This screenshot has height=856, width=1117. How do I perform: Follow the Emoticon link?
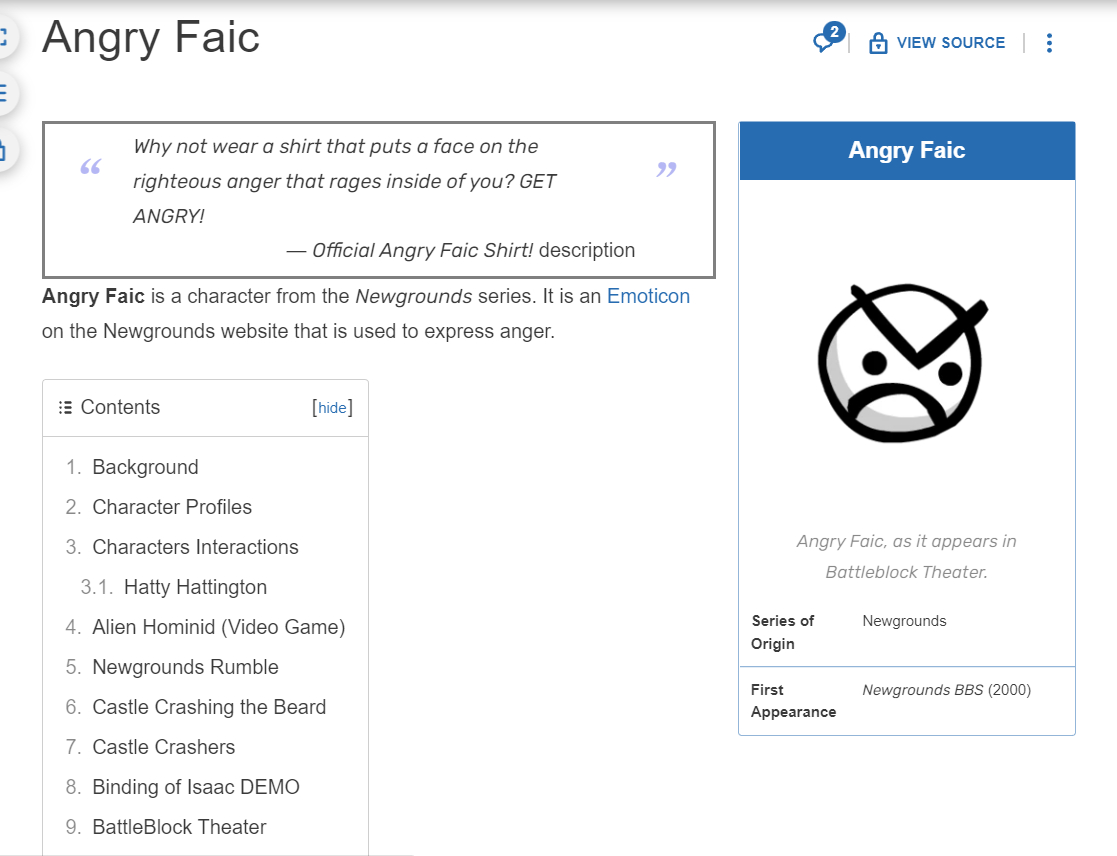tap(648, 296)
